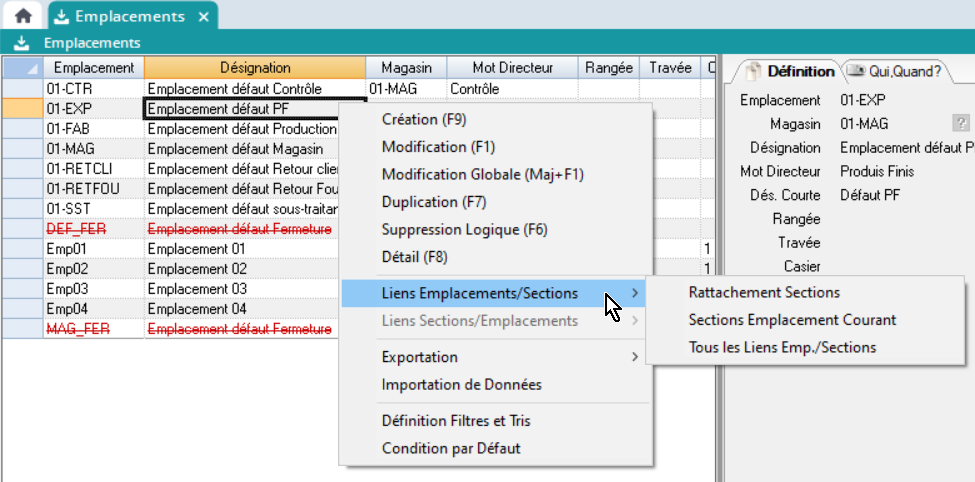
Task: Select the Définition tab
Action: [x=789, y=71]
